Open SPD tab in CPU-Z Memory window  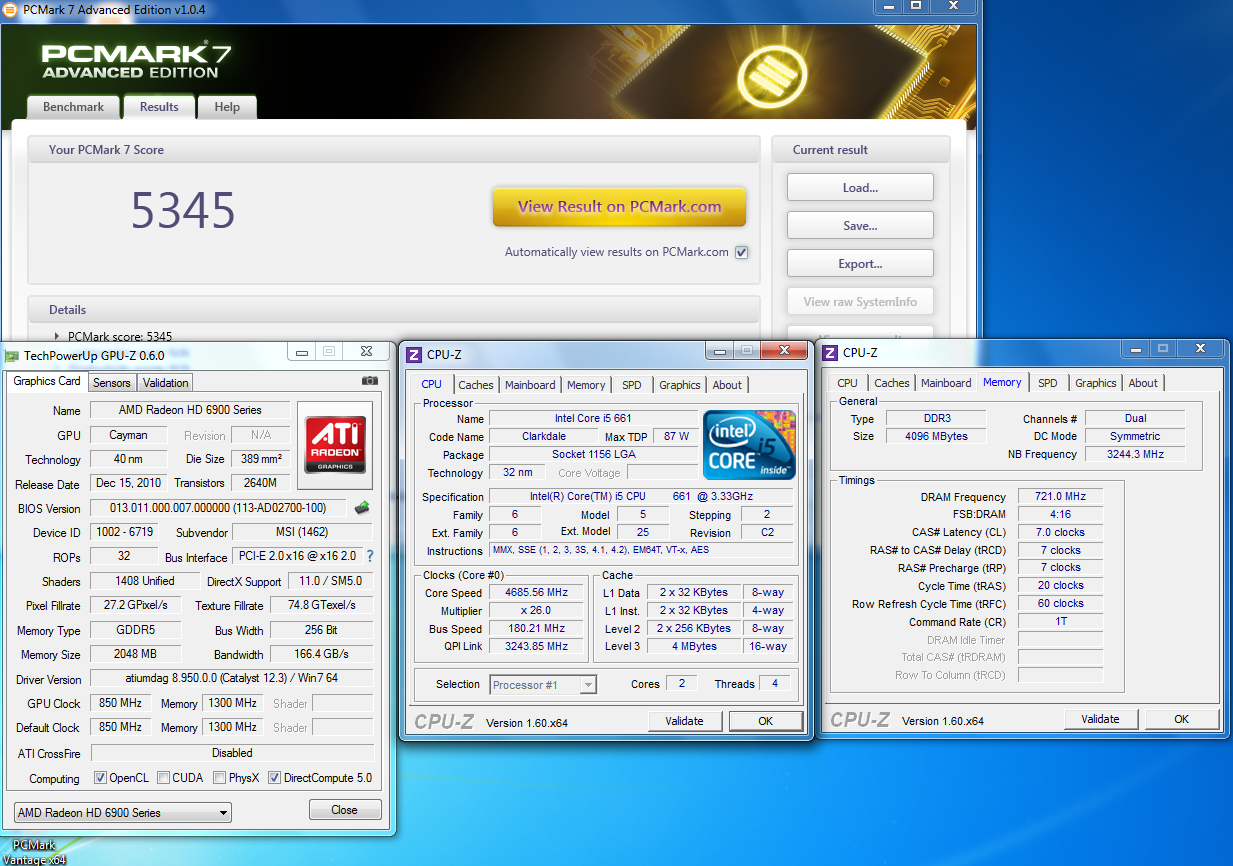(1047, 383)
